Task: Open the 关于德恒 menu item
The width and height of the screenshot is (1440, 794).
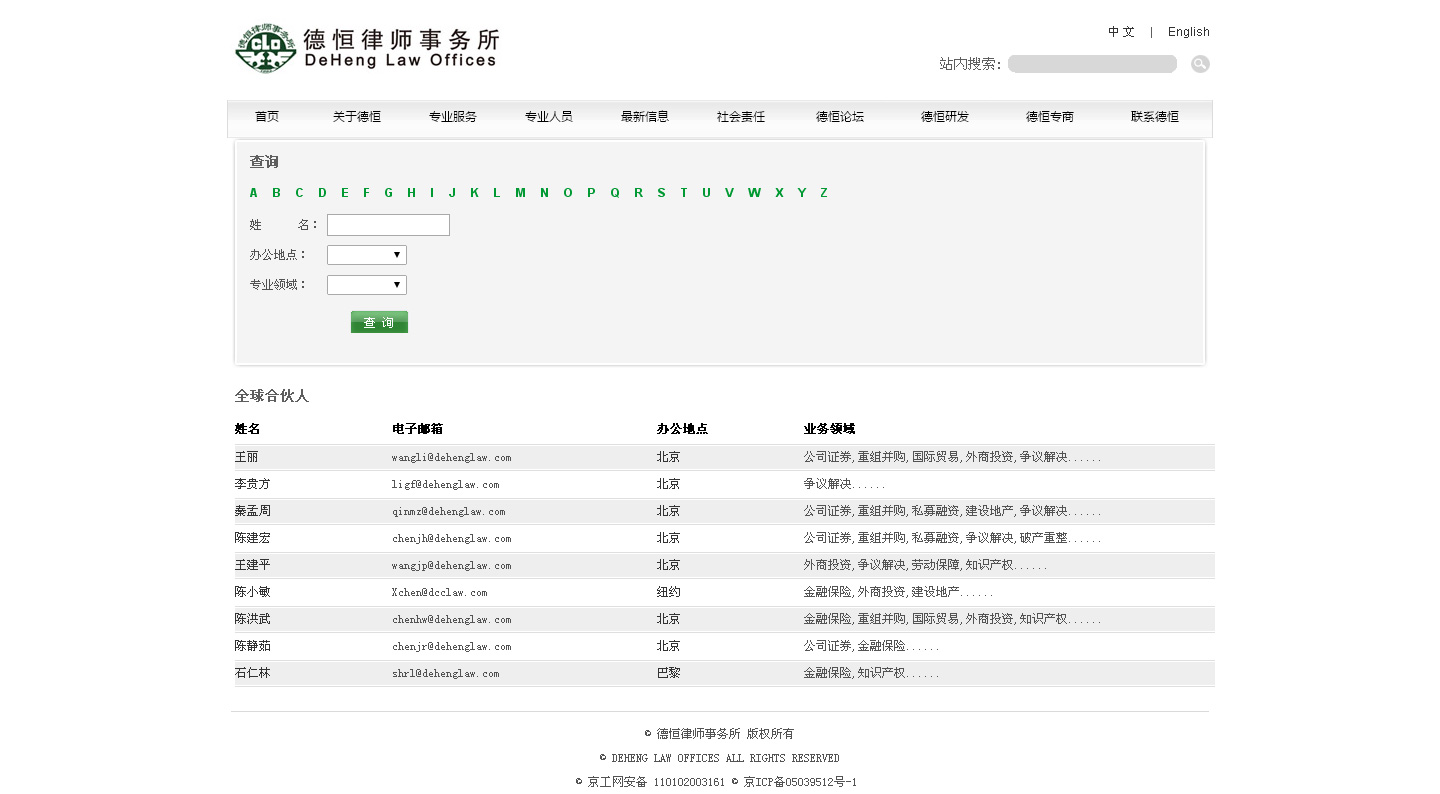Action: point(357,117)
